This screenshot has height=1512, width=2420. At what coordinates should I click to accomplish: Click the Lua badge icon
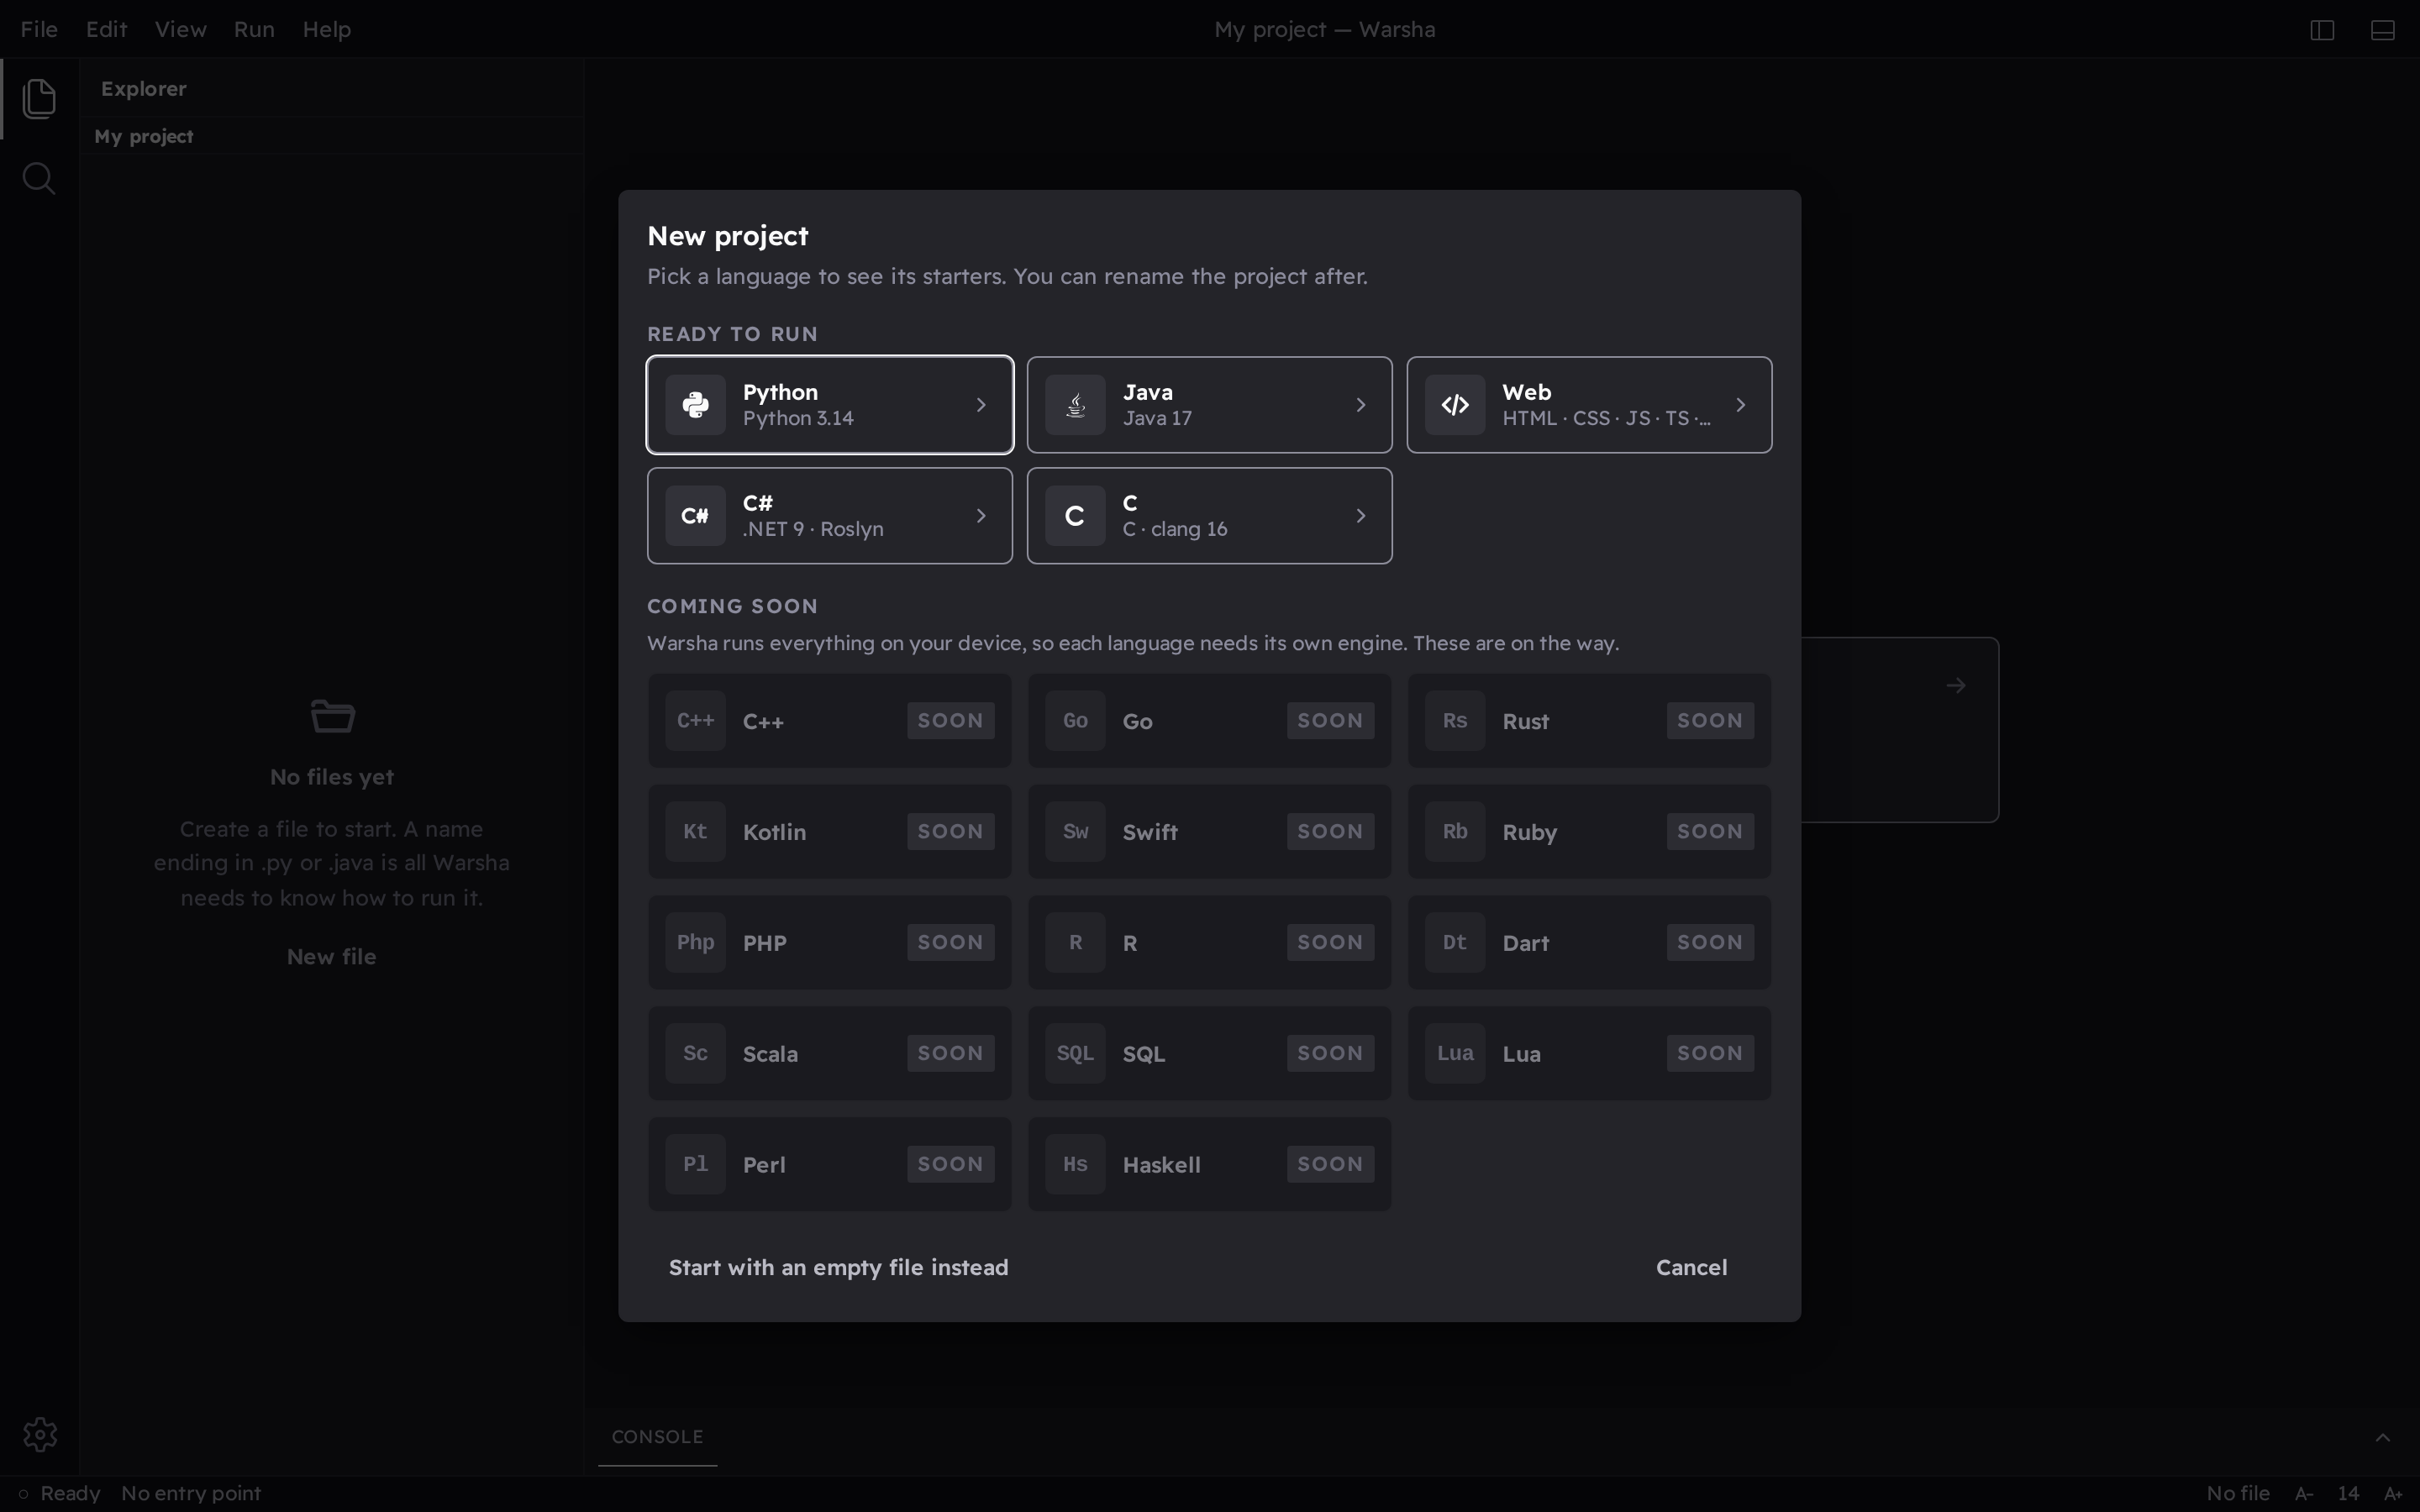(x=1455, y=1053)
